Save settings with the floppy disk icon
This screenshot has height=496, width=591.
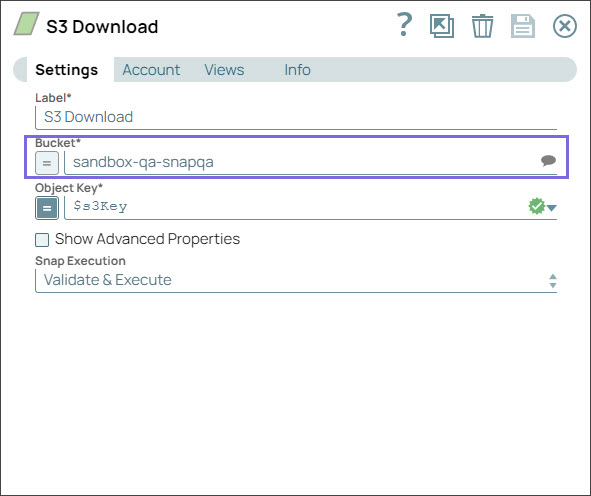pyautogui.click(x=523, y=26)
